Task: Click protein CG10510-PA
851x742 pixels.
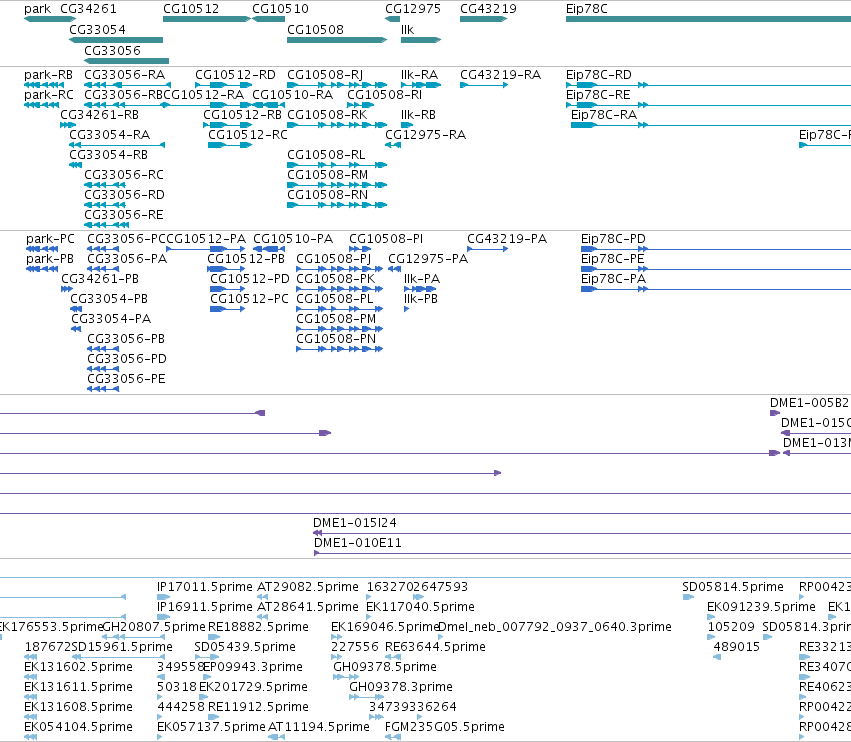Action: pyautogui.click(x=293, y=239)
